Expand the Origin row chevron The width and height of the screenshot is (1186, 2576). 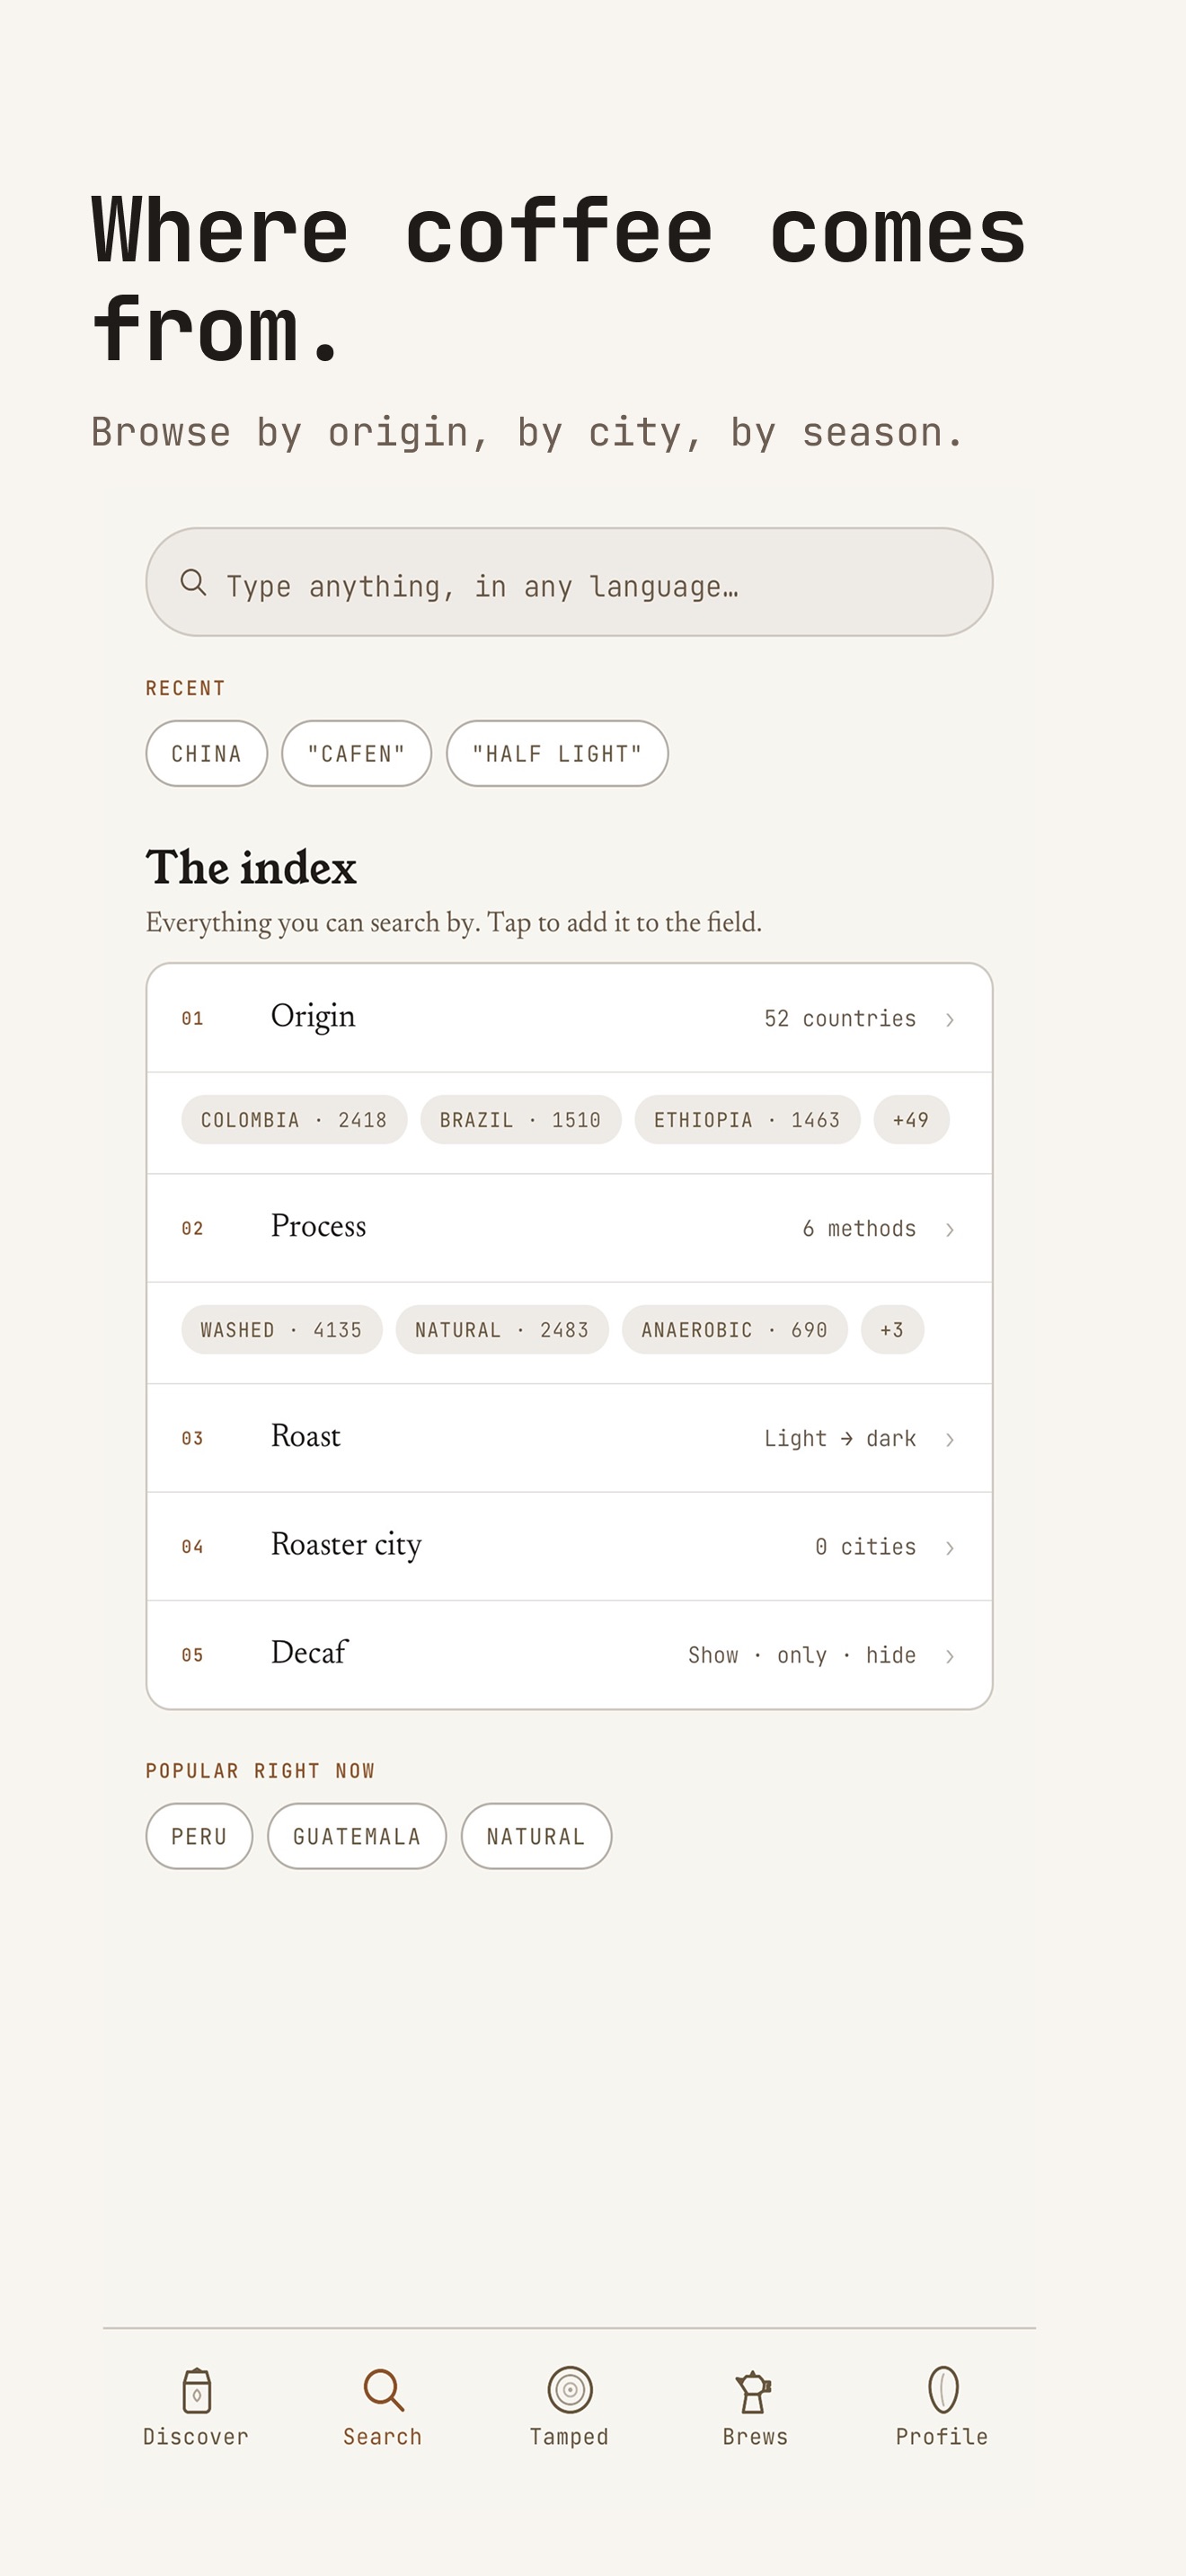[950, 1019]
